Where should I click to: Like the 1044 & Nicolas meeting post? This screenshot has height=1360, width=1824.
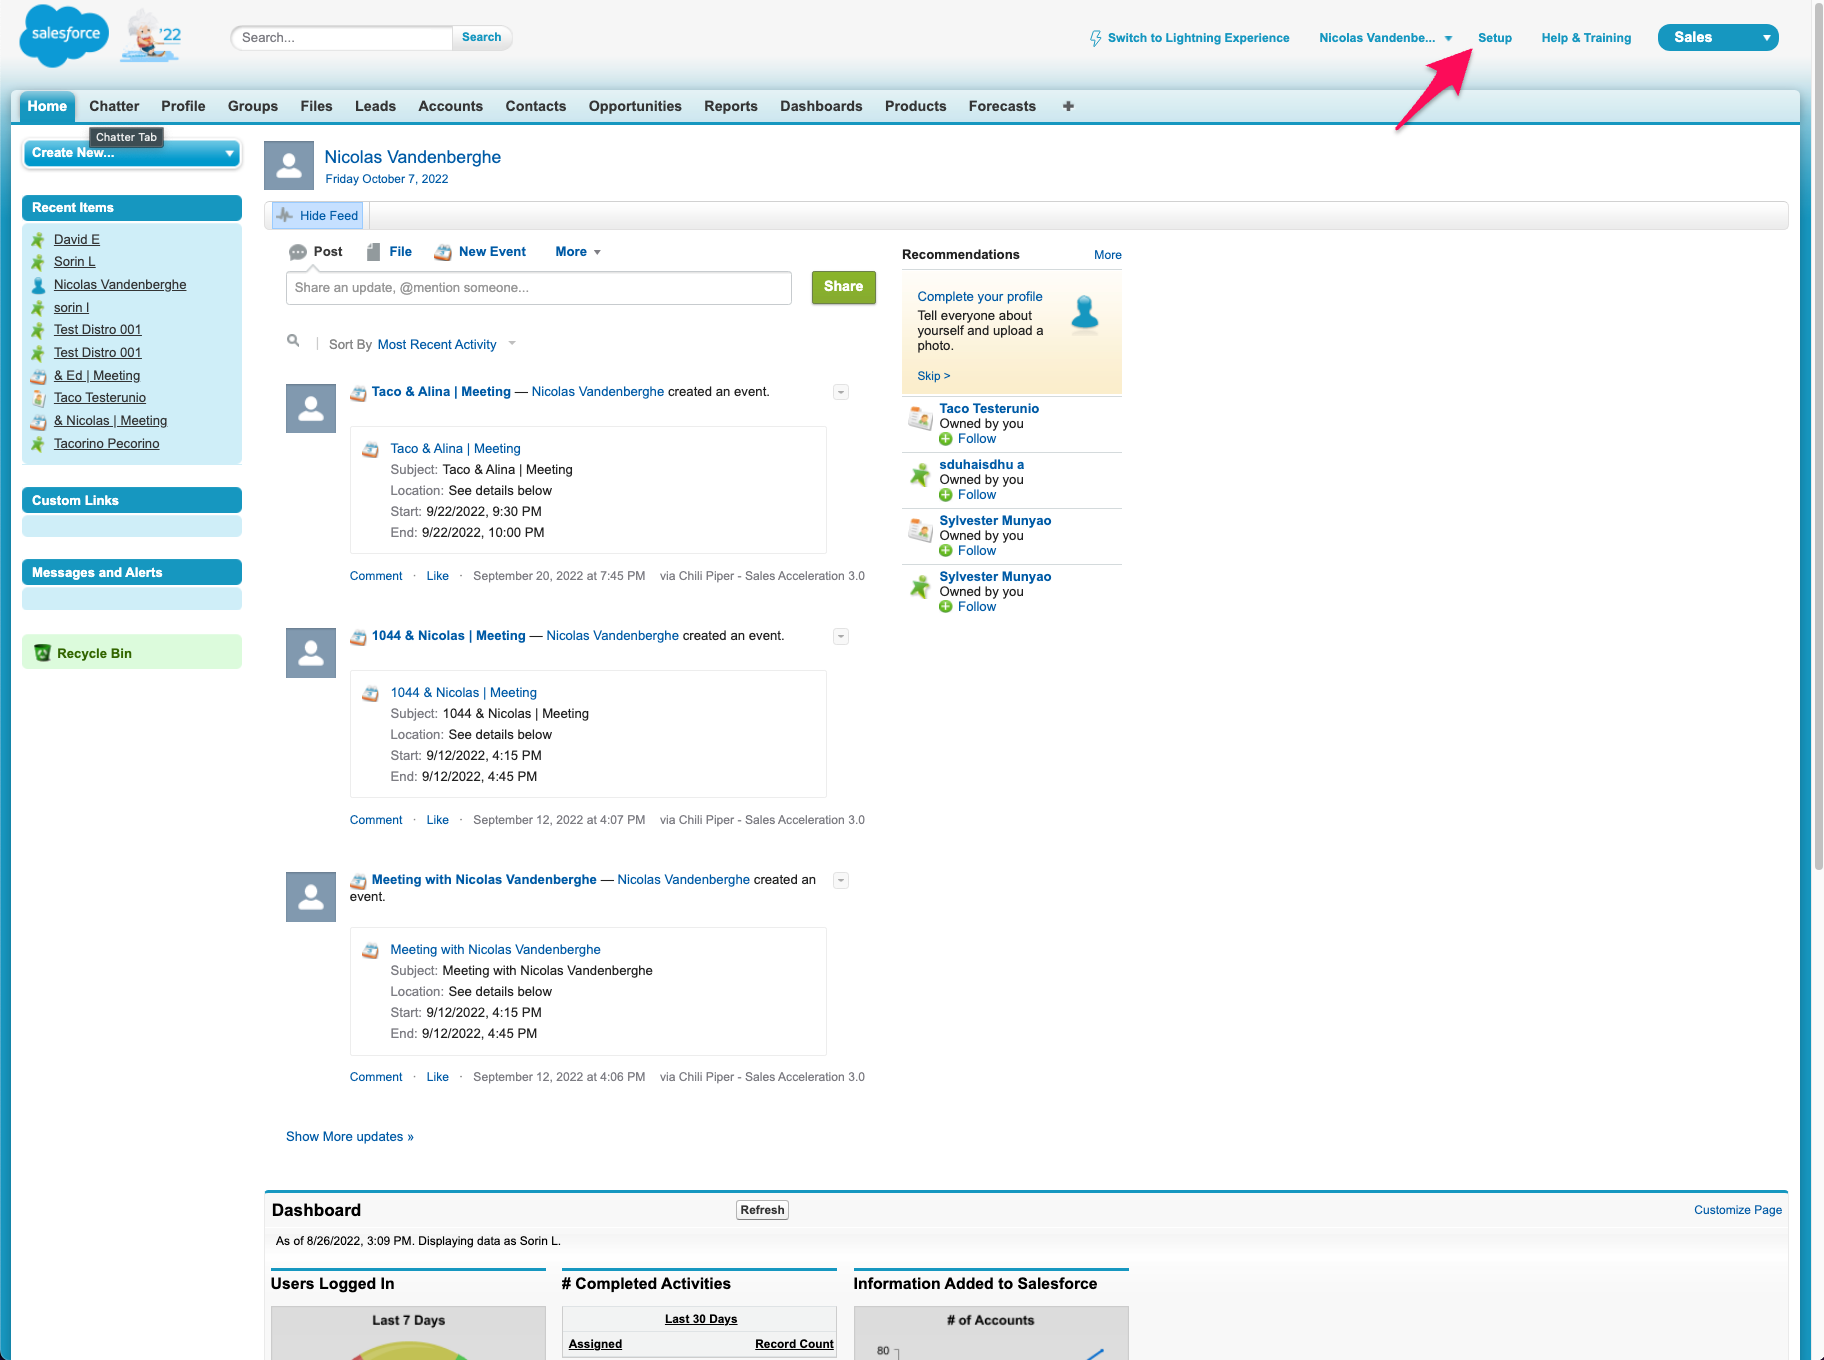pos(437,820)
